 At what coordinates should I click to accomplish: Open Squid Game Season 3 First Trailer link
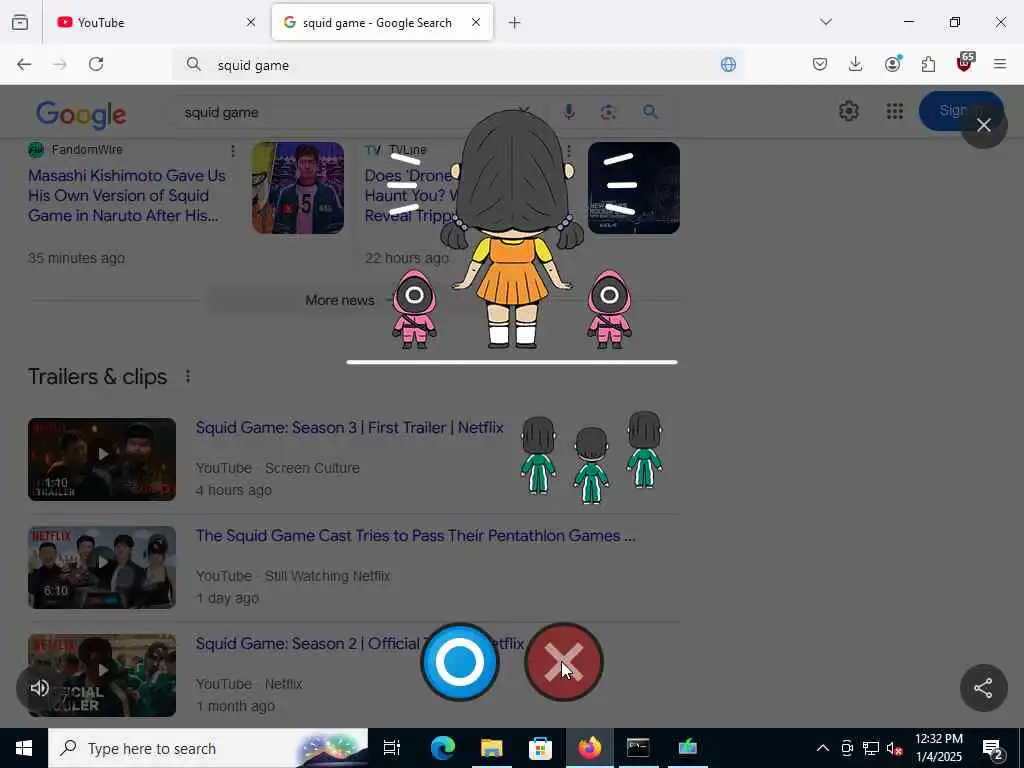tap(349, 428)
